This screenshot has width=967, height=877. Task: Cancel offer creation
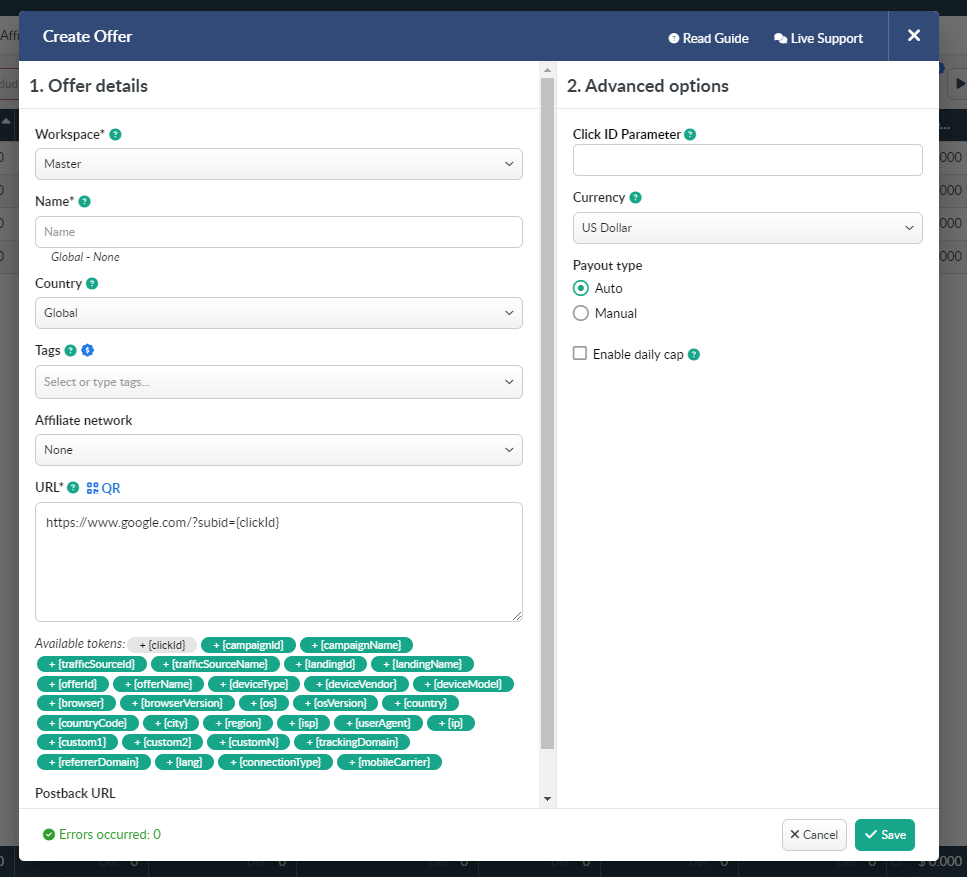(x=814, y=835)
